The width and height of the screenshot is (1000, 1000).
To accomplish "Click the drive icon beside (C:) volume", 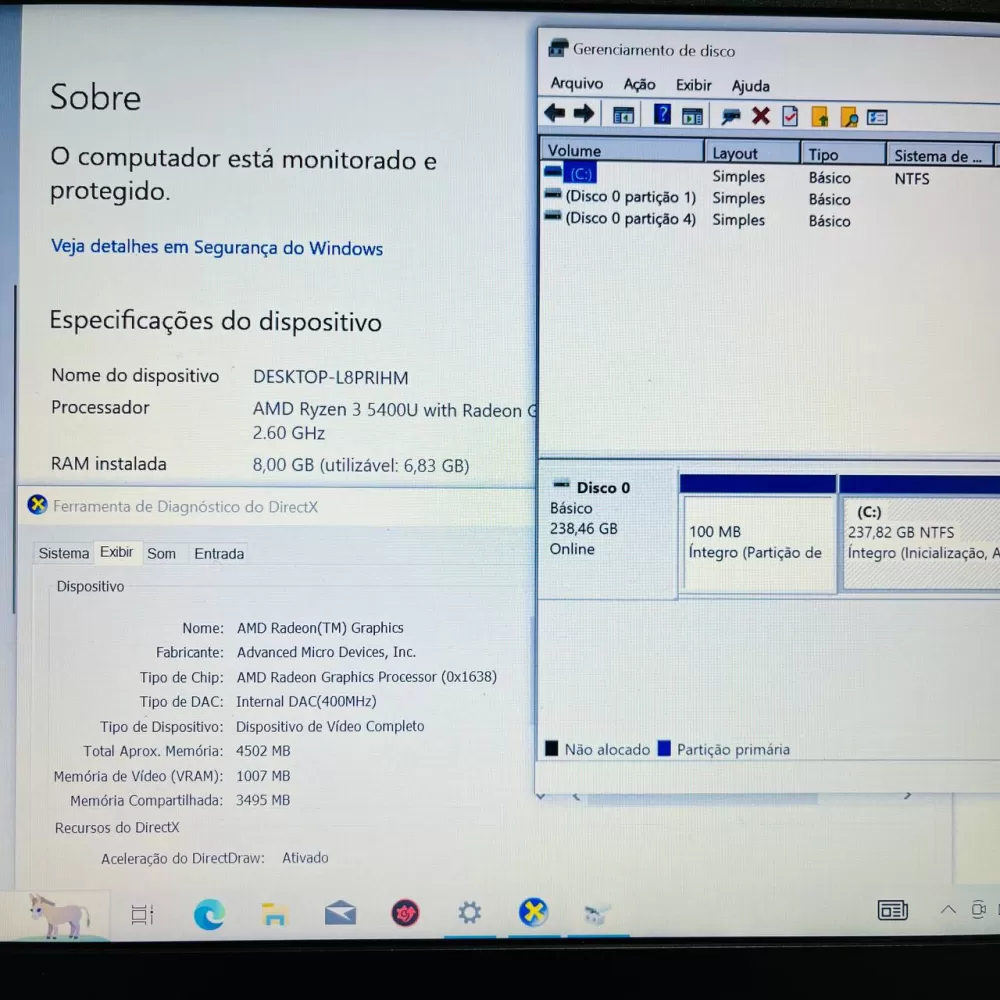I will (552, 172).
